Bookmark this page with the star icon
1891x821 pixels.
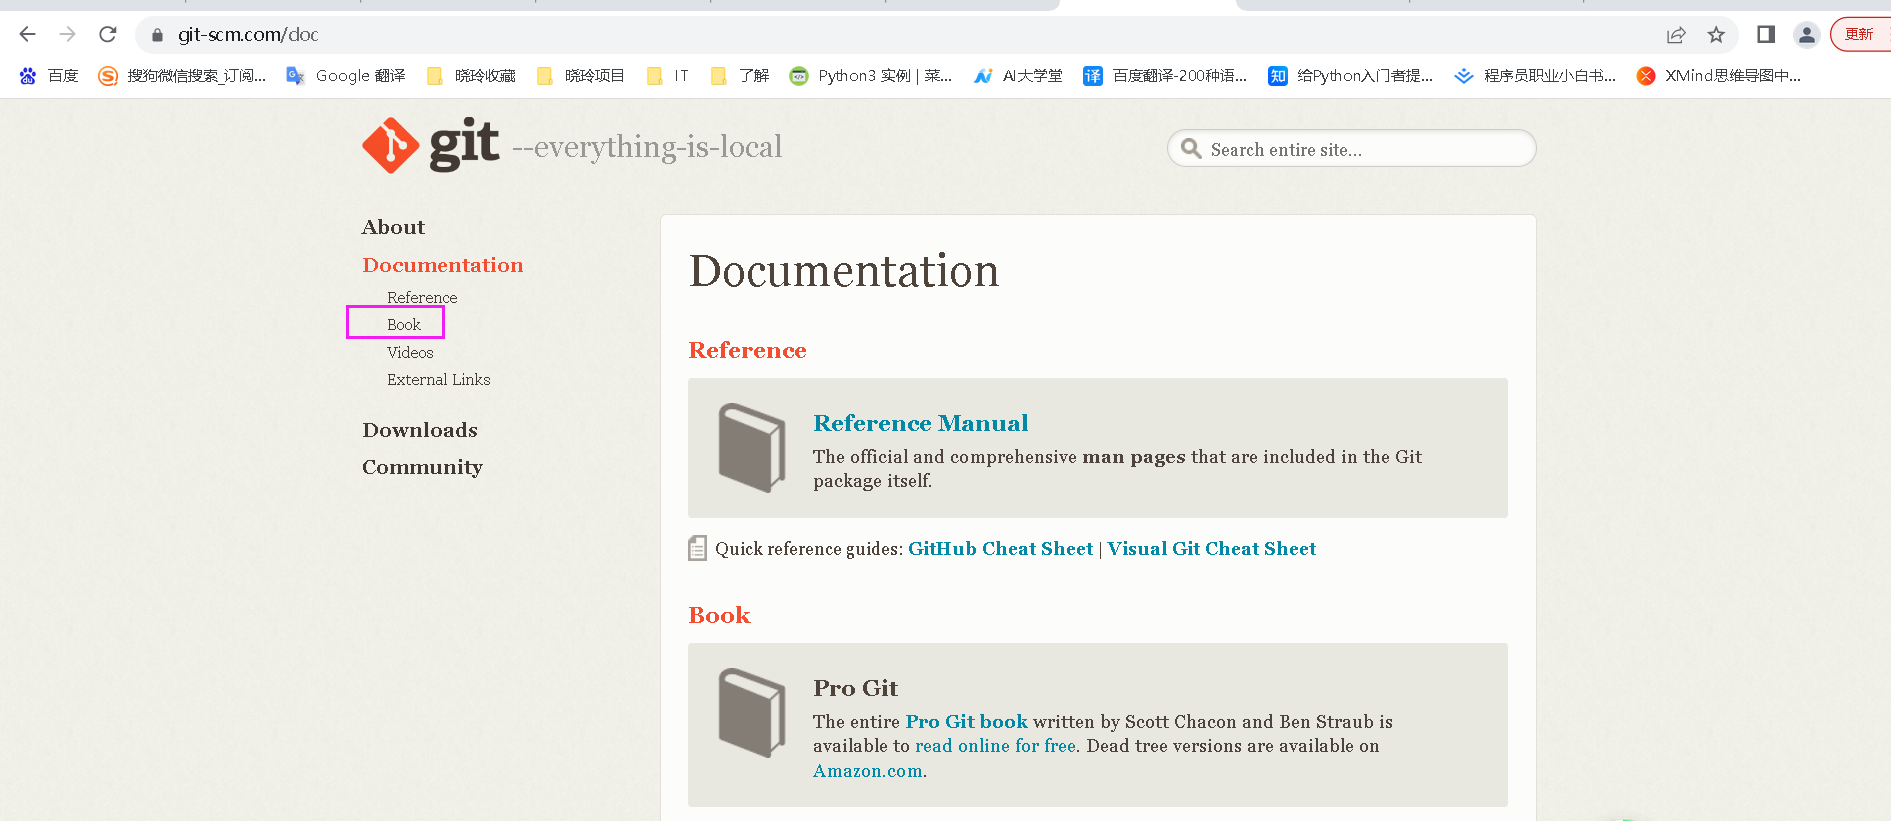(x=1716, y=35)
